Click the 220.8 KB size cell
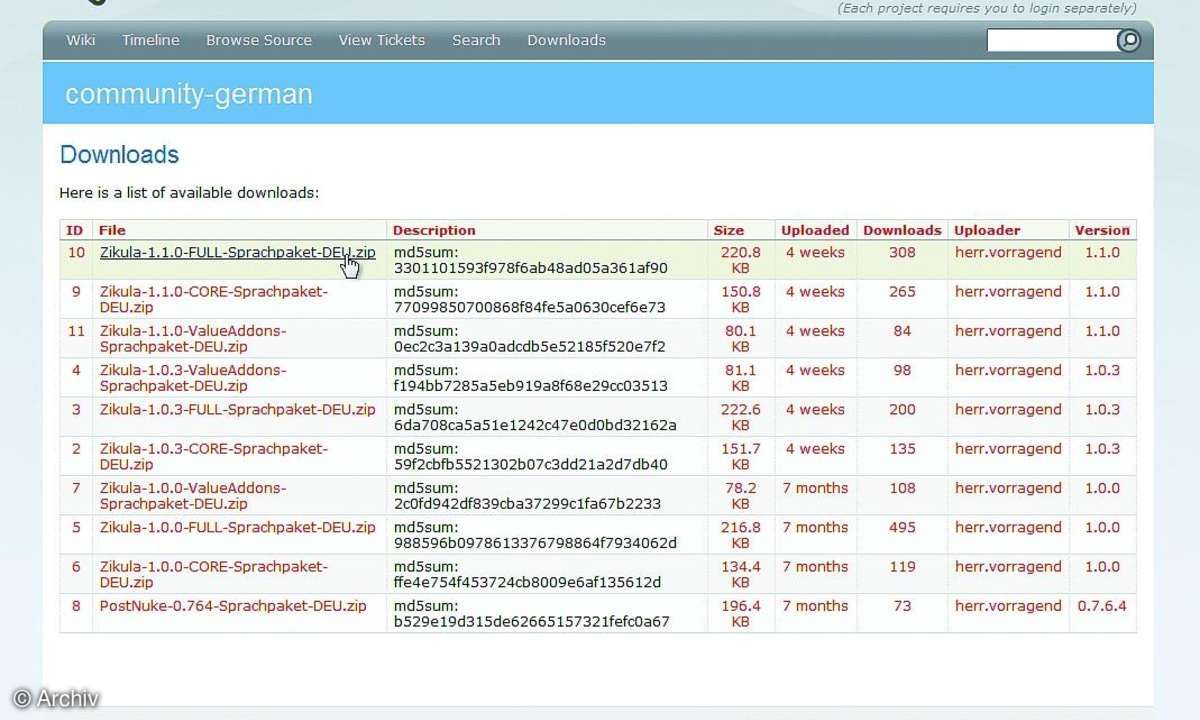Image resolution: width=1200 pixels, height=720 pixels. tap(740, 261)
